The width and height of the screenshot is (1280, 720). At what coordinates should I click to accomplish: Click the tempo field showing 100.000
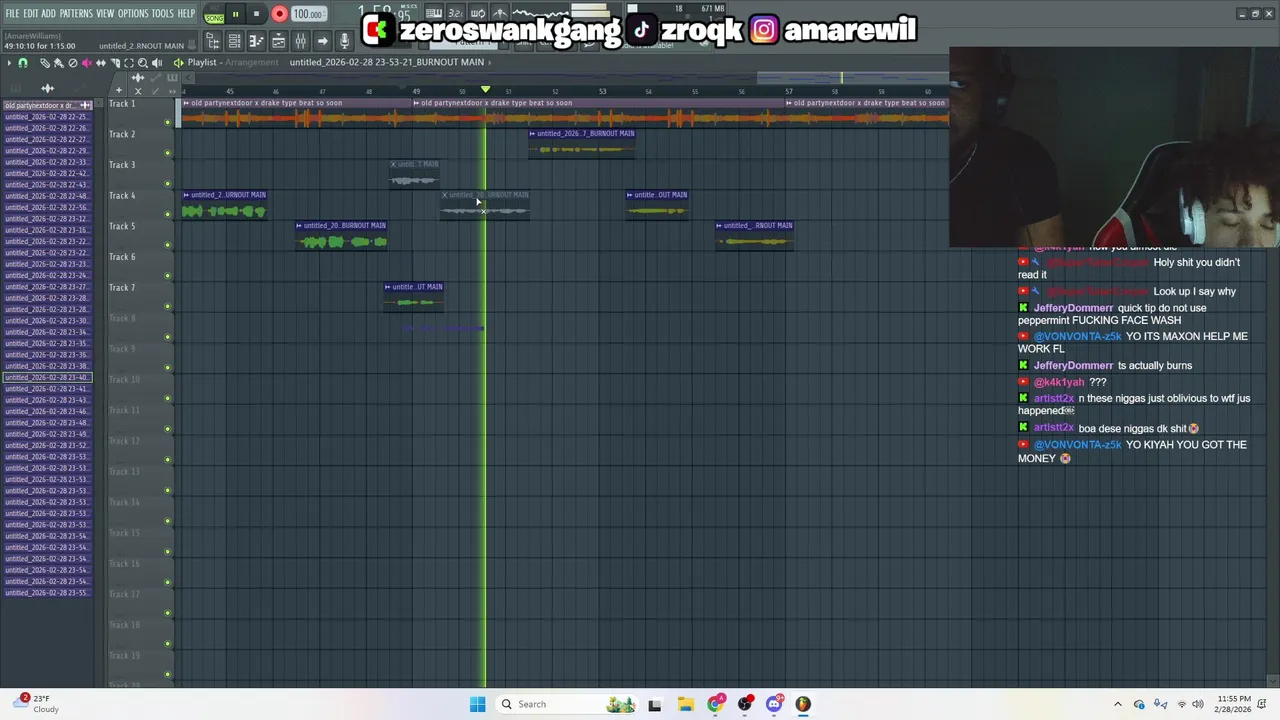(x=308, y=14)
